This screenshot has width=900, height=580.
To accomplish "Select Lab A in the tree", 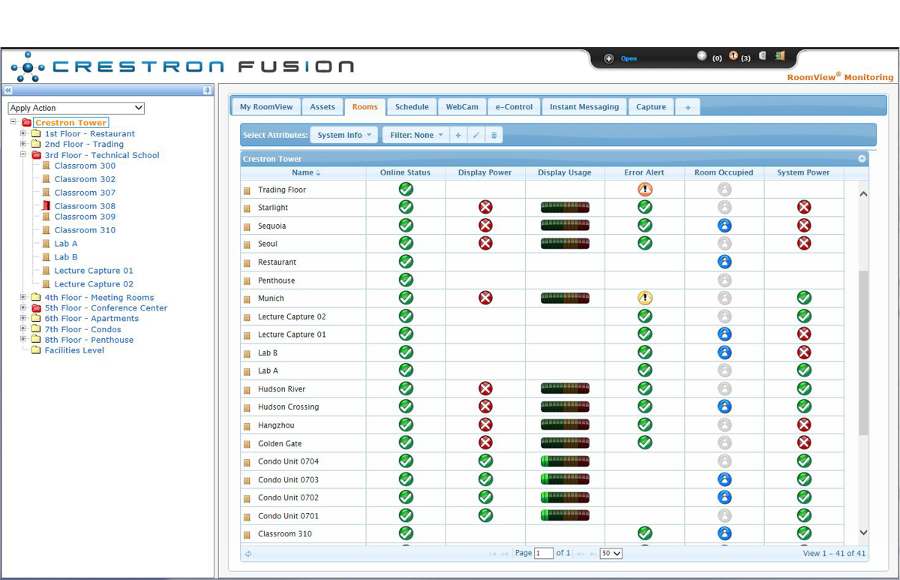I will coord(66,243).
